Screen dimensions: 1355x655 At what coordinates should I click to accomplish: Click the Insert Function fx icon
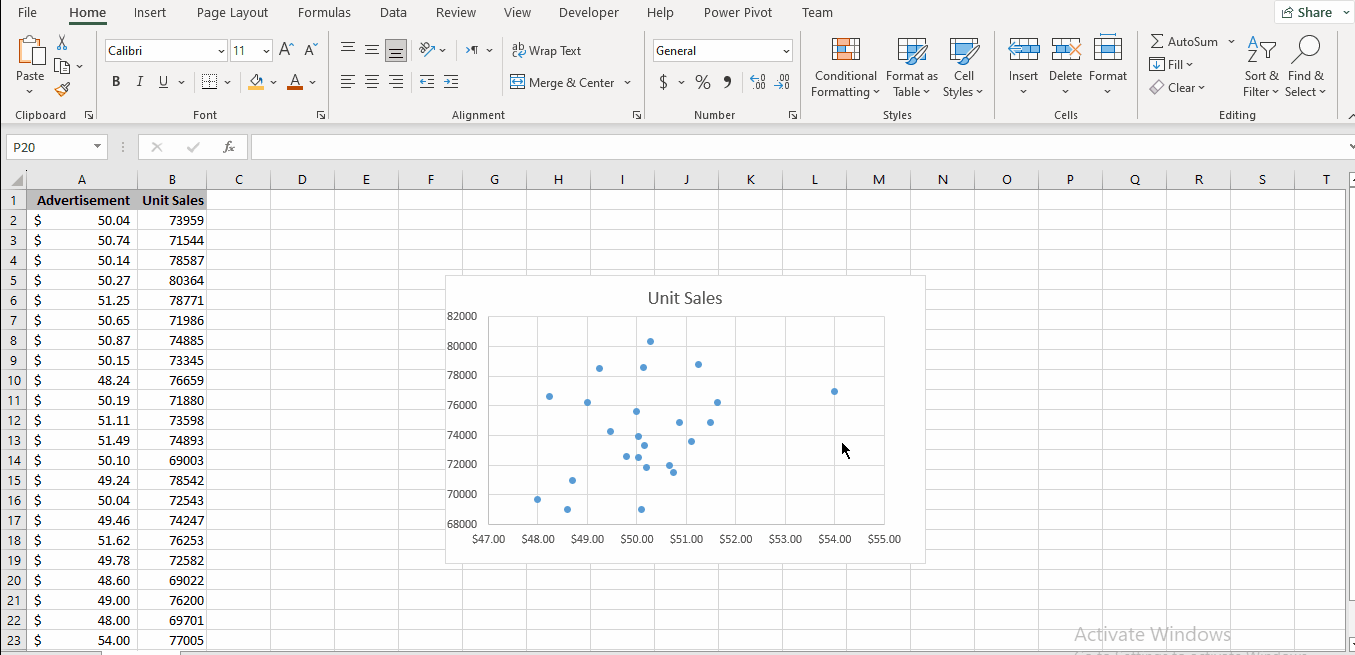(x=229, y=147)
